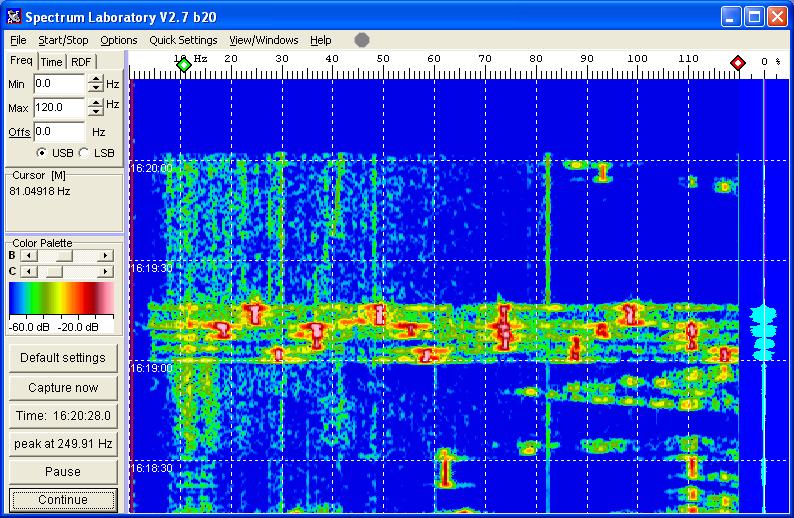
Task: Open the Help menu
Action: (321, 40)
